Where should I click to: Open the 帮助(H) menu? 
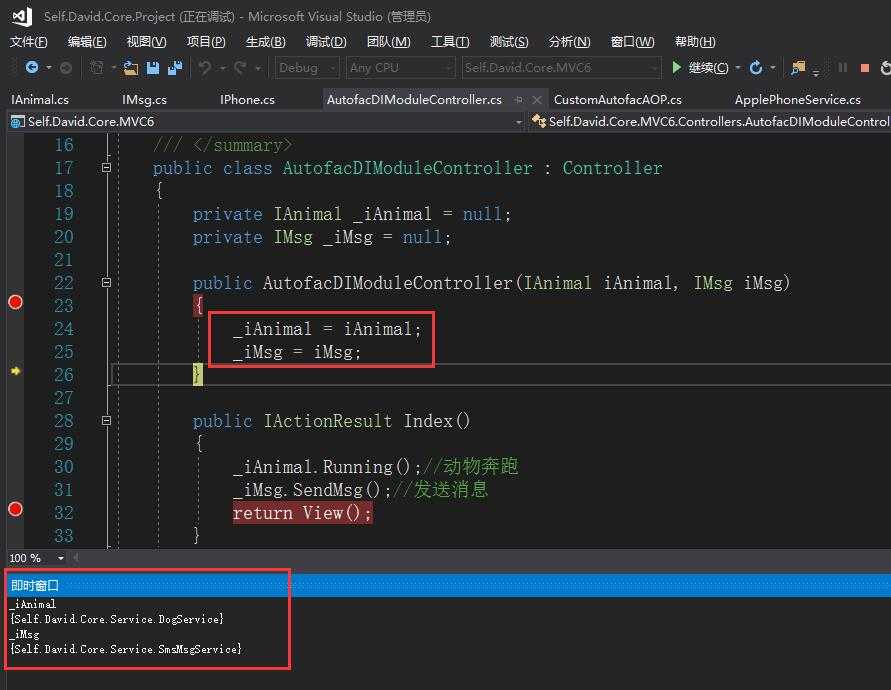point(695,41)
